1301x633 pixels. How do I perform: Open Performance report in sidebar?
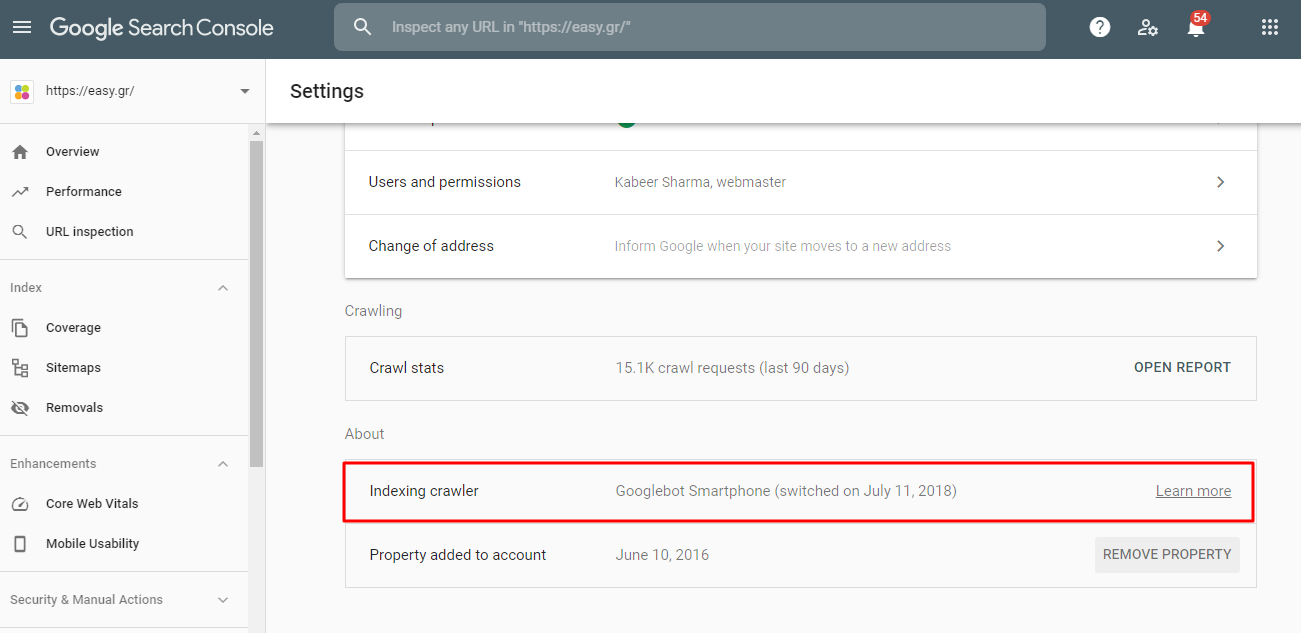click(x=84, y=192)
